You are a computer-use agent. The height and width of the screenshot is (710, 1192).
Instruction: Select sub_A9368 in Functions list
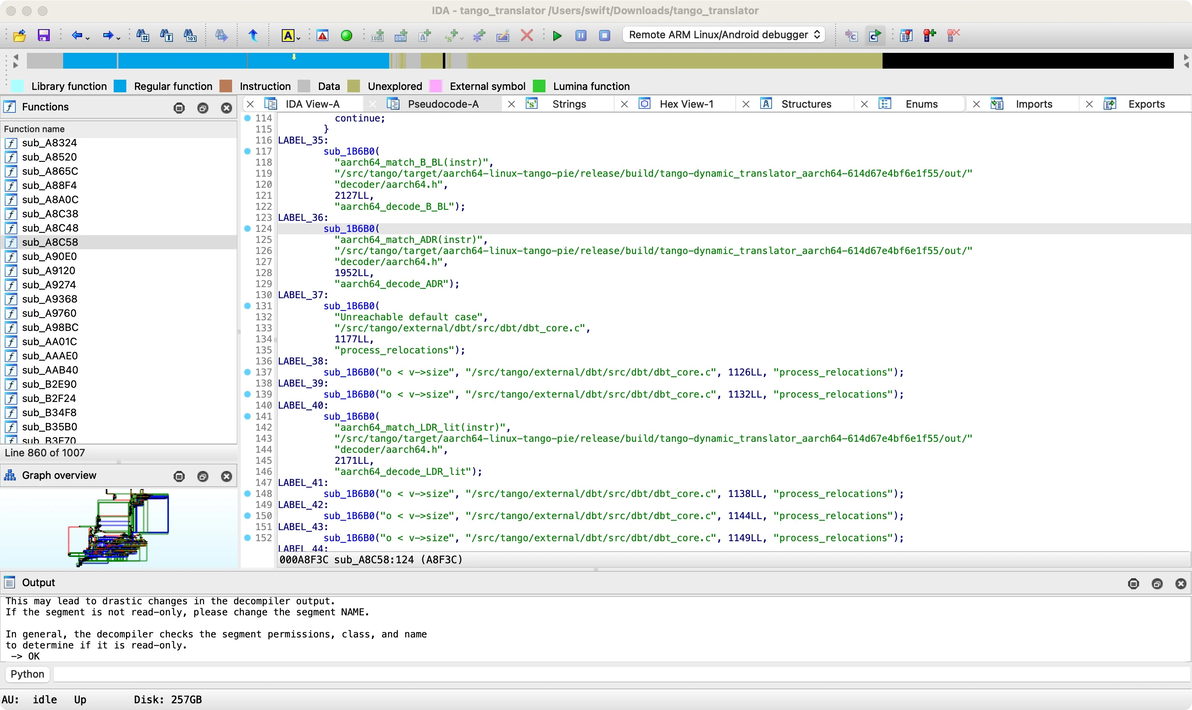click(x=49, y=299)
